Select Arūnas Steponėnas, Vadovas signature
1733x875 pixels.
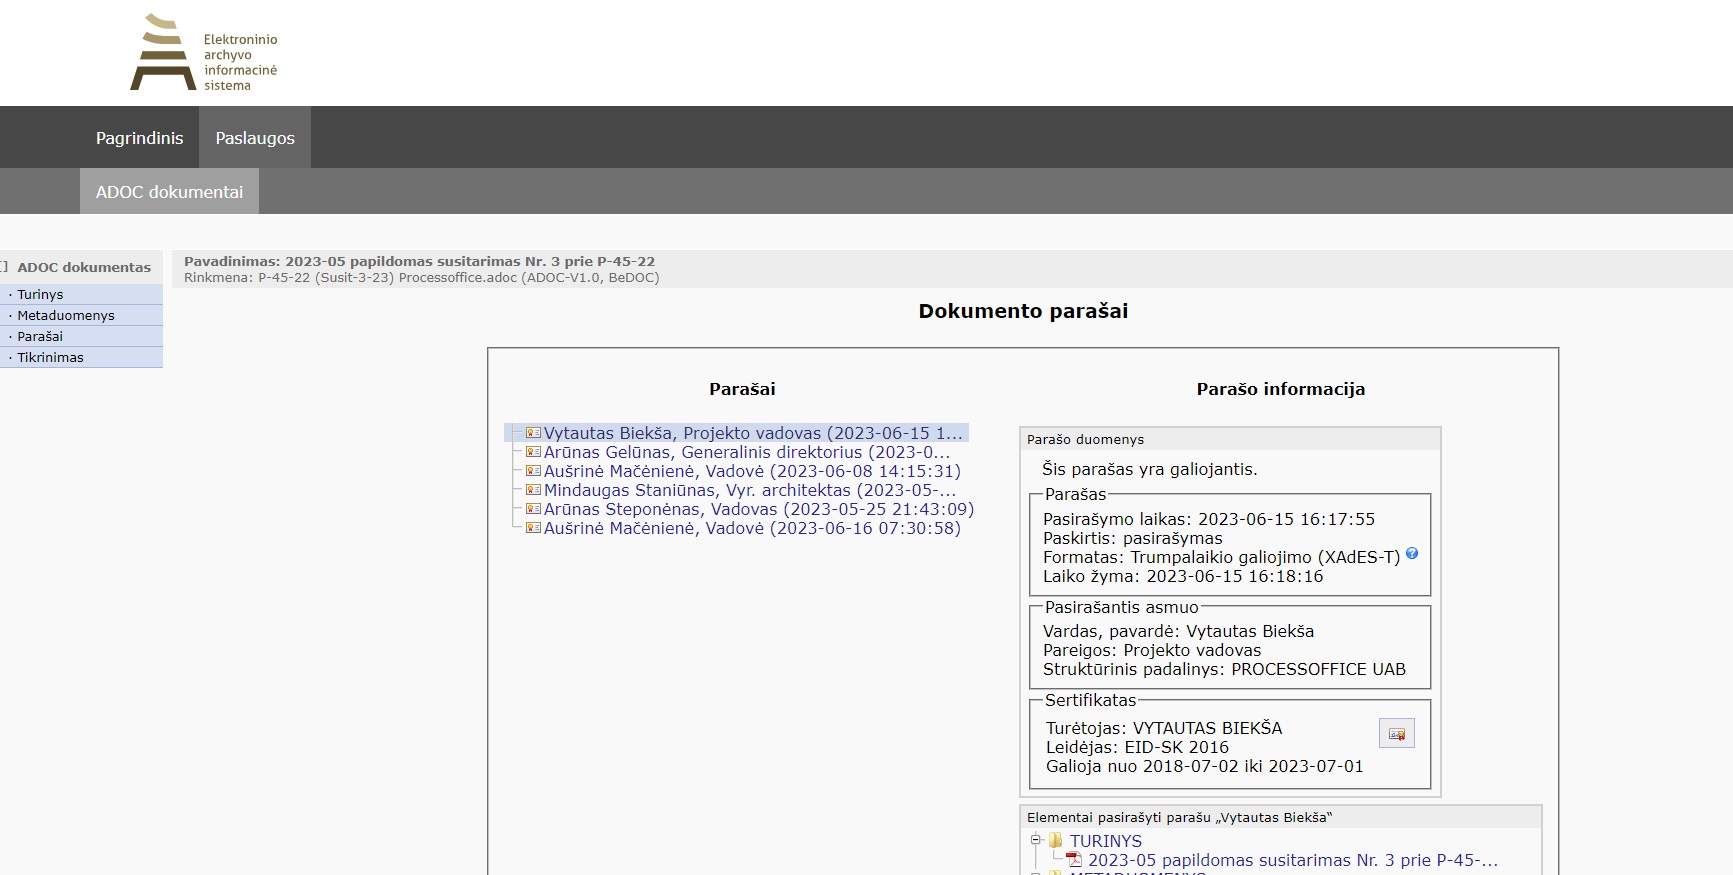[758, 509]
